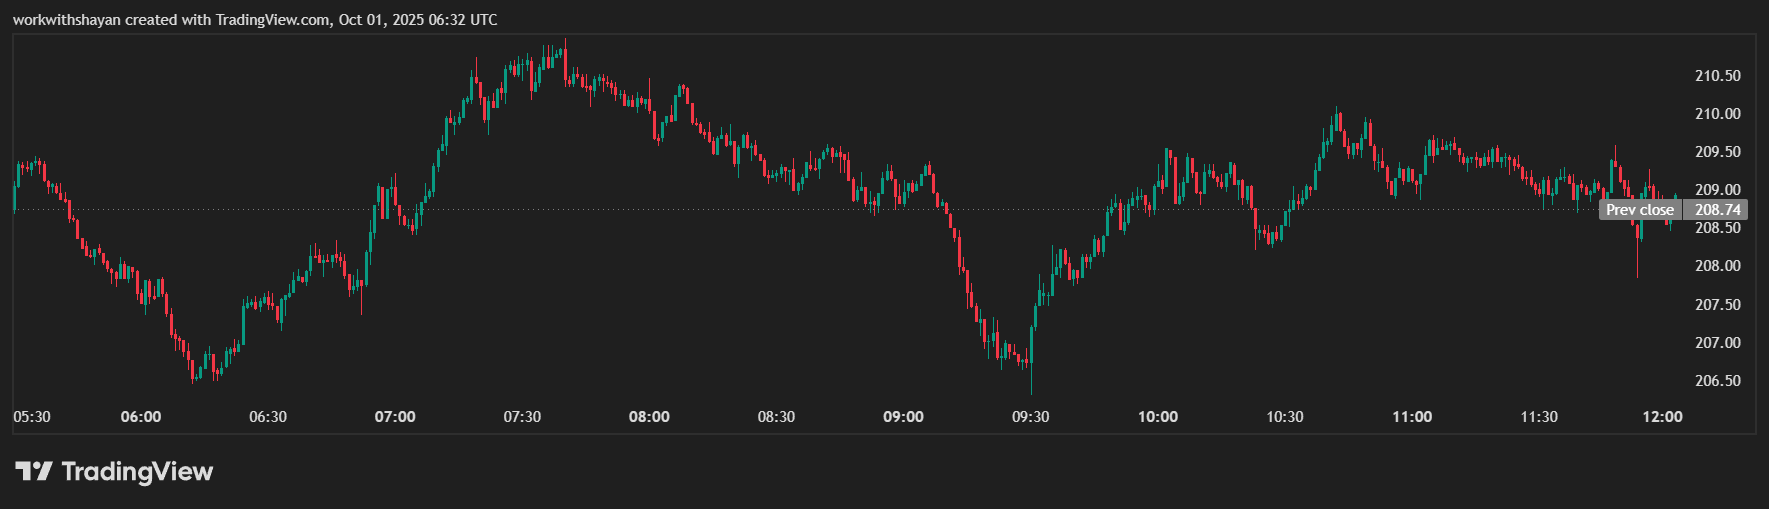Click the 05:30 time axis label
This screenshot has width=1769, height=509.
coord(32,417)
